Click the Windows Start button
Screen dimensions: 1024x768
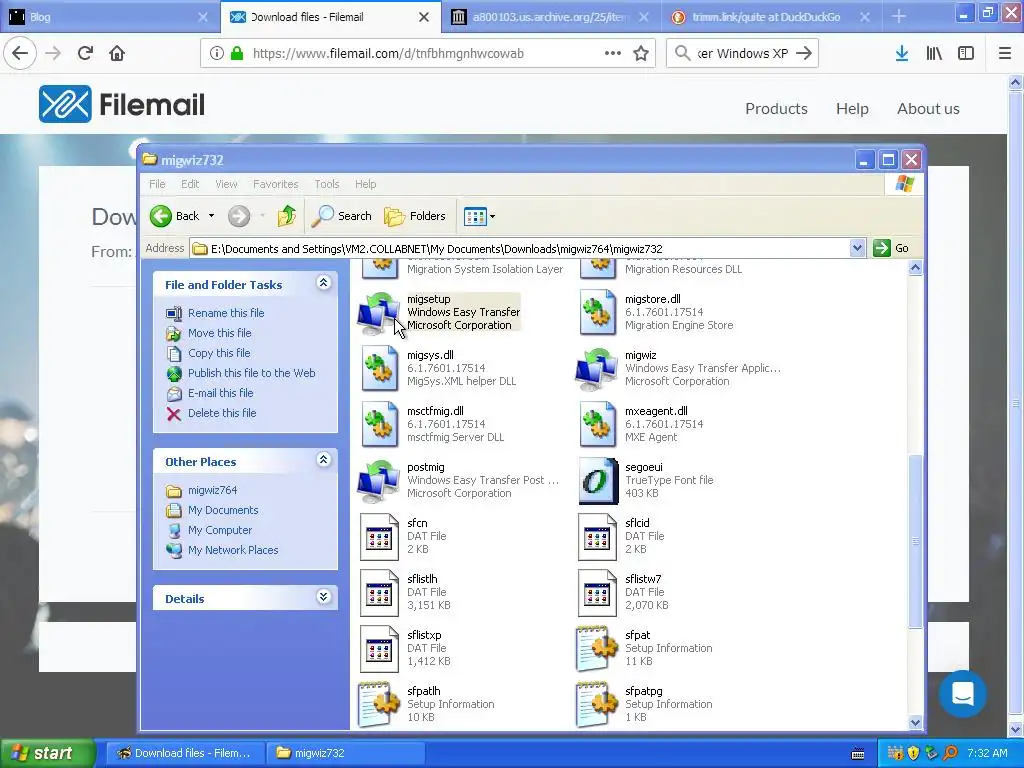click(47, 753)
